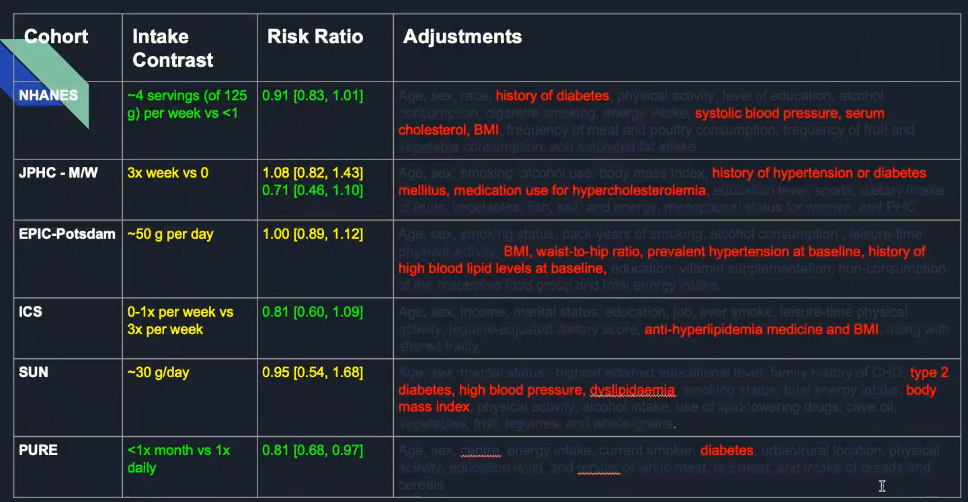The image size is (968, 502).
Task: Click 'anti-hyperlipidemia medicine and BMI' text
Action: point(761,329)
